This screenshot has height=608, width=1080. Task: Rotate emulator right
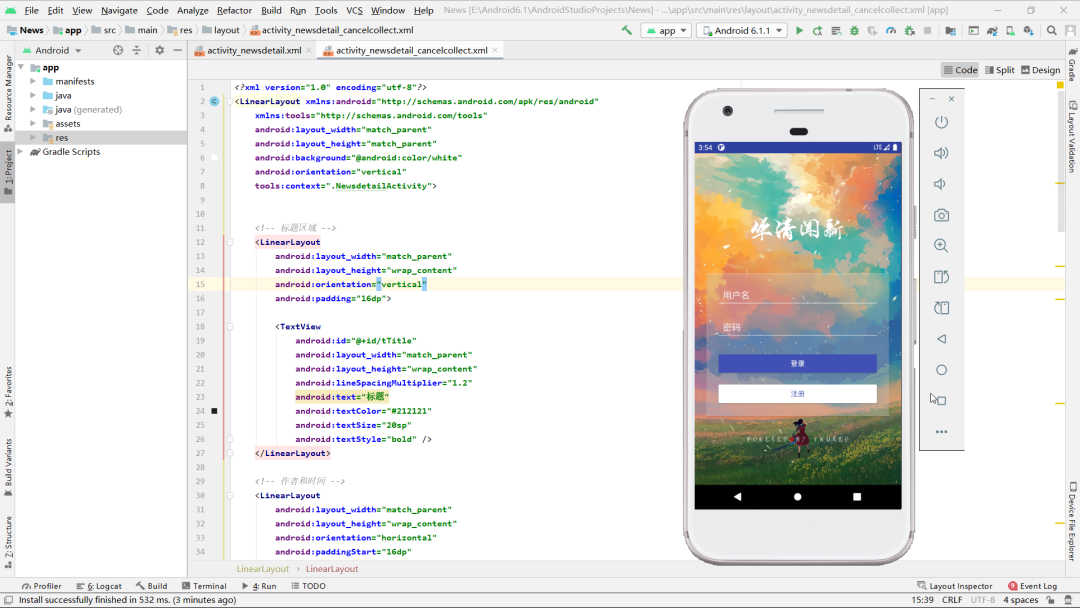tap(941, 308)
